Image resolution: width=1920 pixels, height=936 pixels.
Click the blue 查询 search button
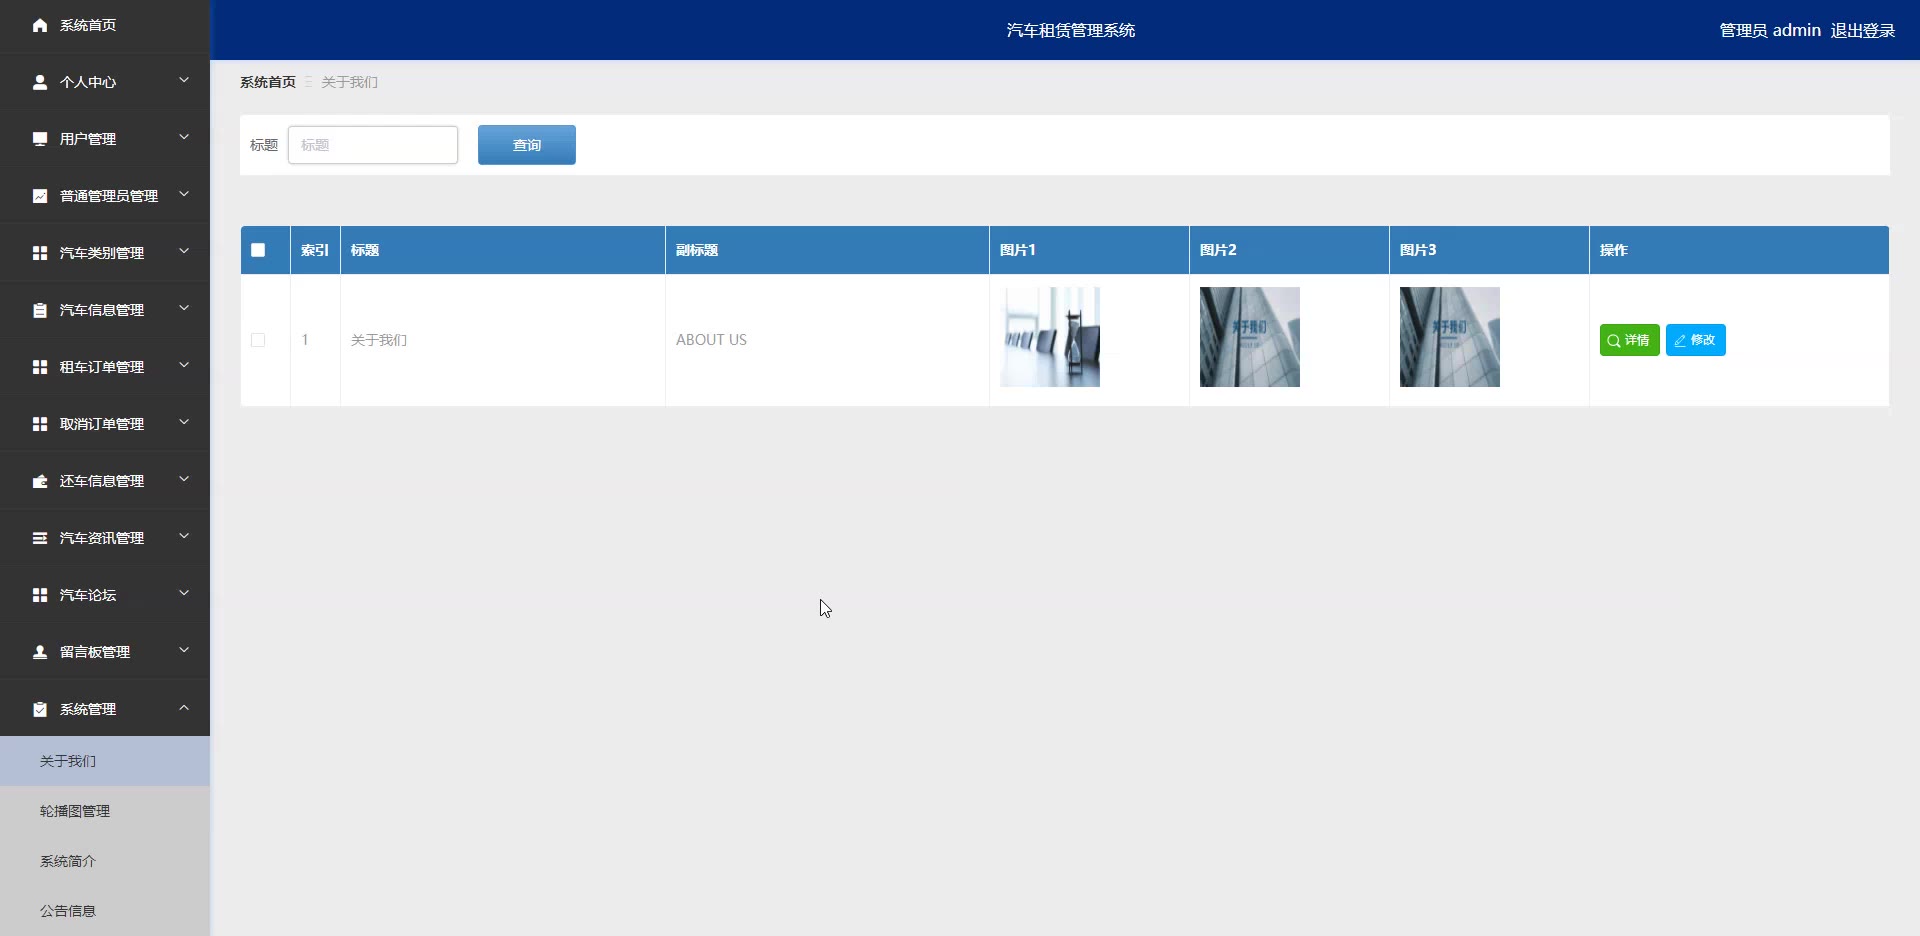527,145
